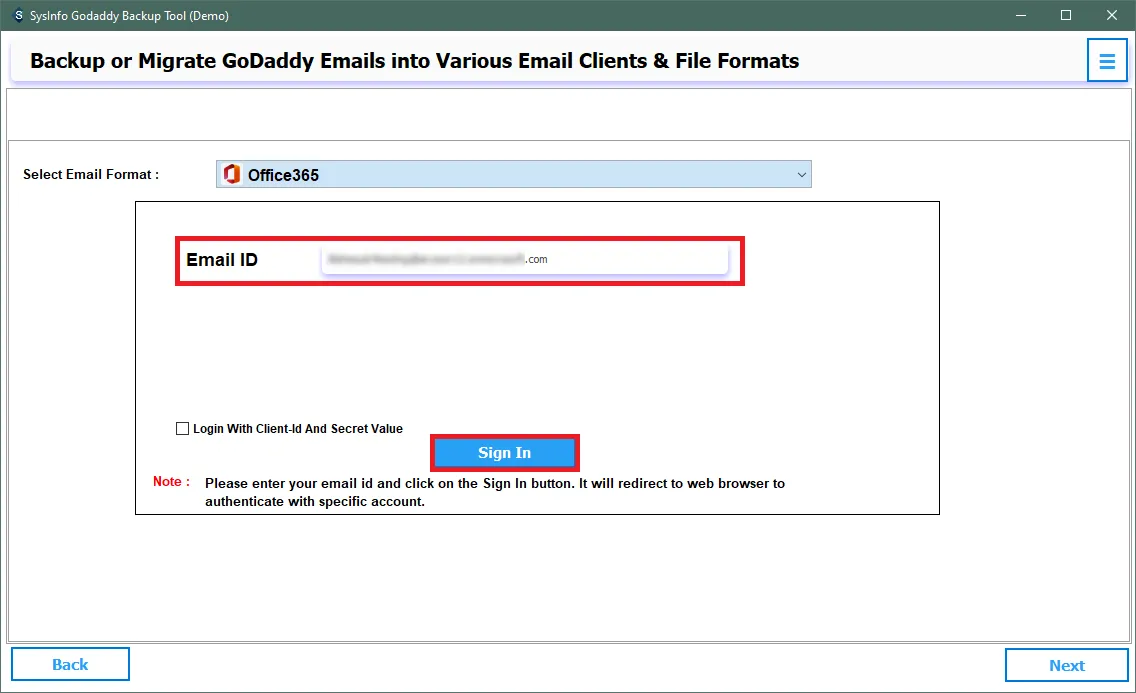Open the hamburger menu icon
Screen dimensions: 1136x693
1106,60
